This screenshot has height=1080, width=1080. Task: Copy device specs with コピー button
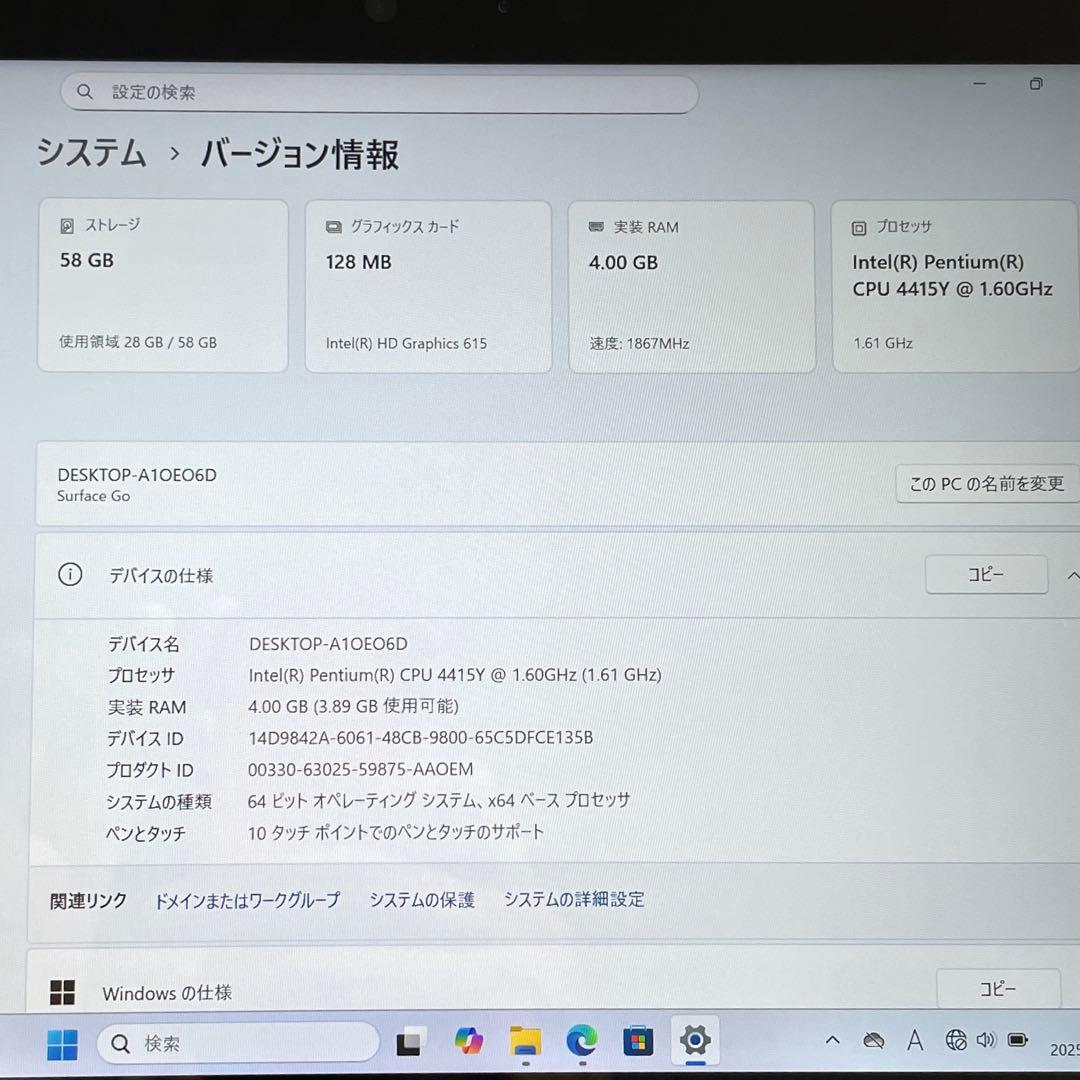point(986,574)
